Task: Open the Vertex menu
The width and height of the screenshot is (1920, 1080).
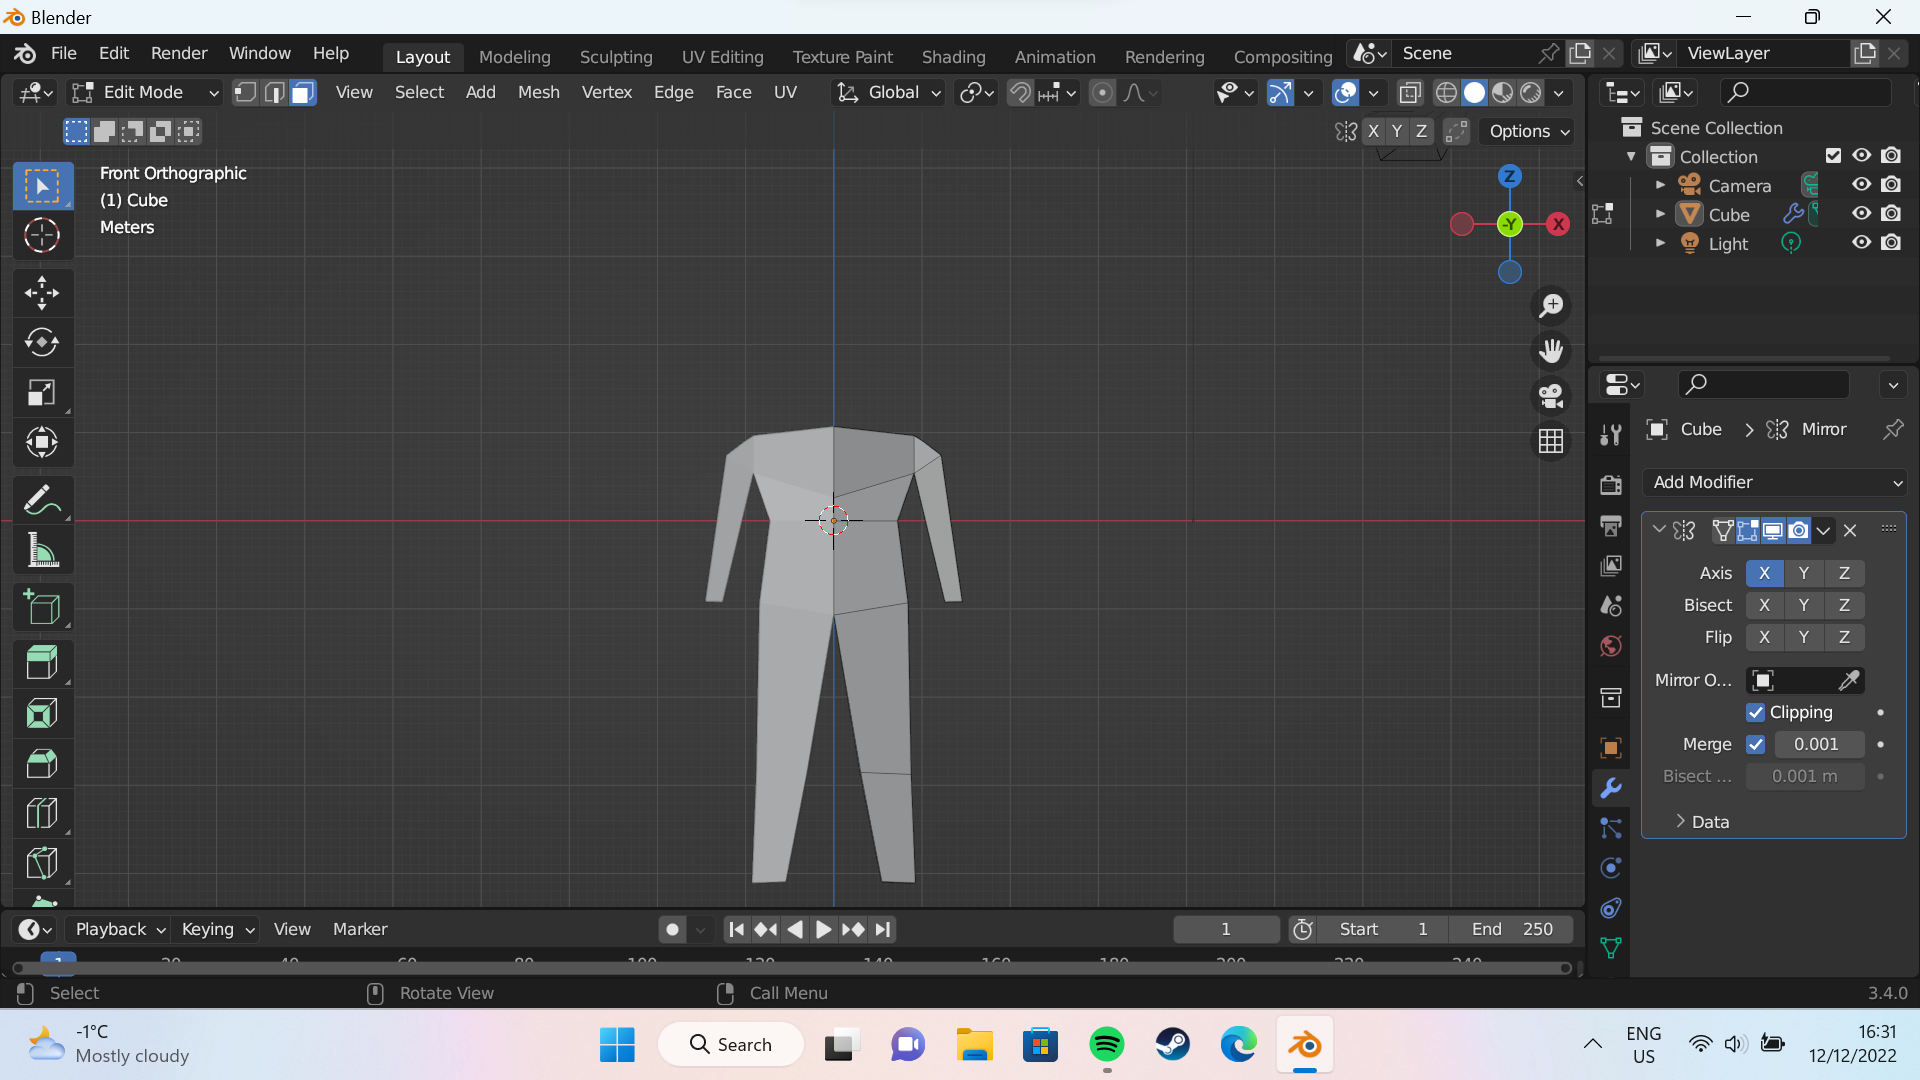Action: click(607, 93)
